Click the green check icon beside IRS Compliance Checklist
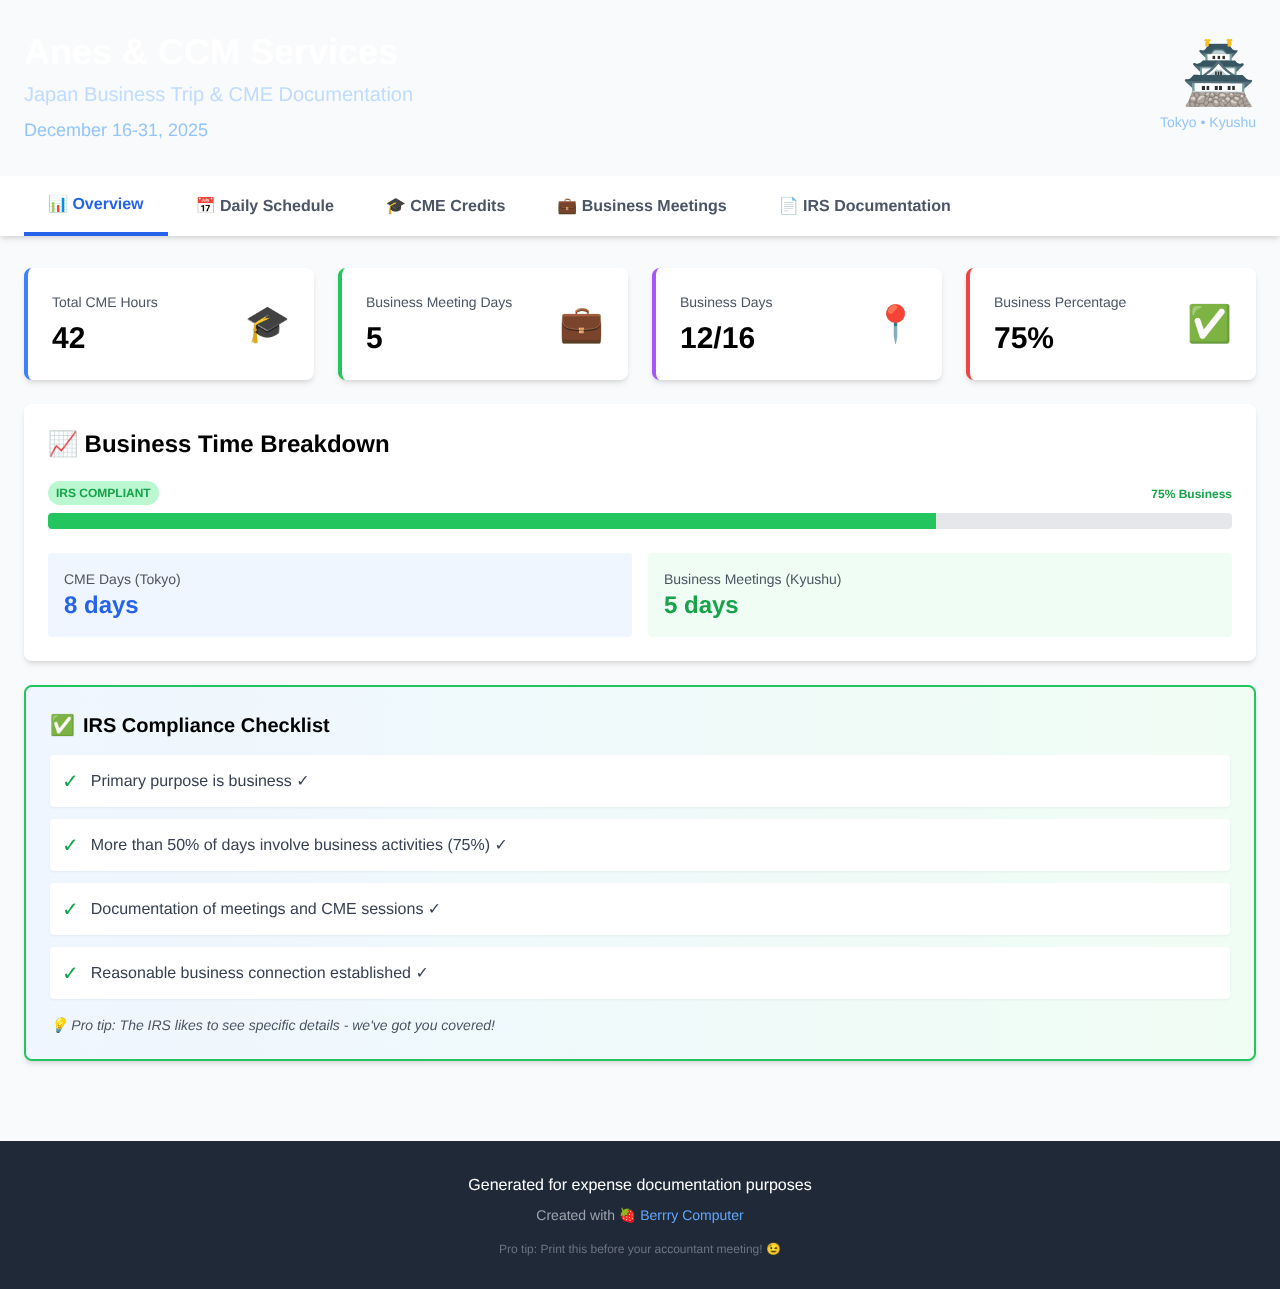 [62, 725]
